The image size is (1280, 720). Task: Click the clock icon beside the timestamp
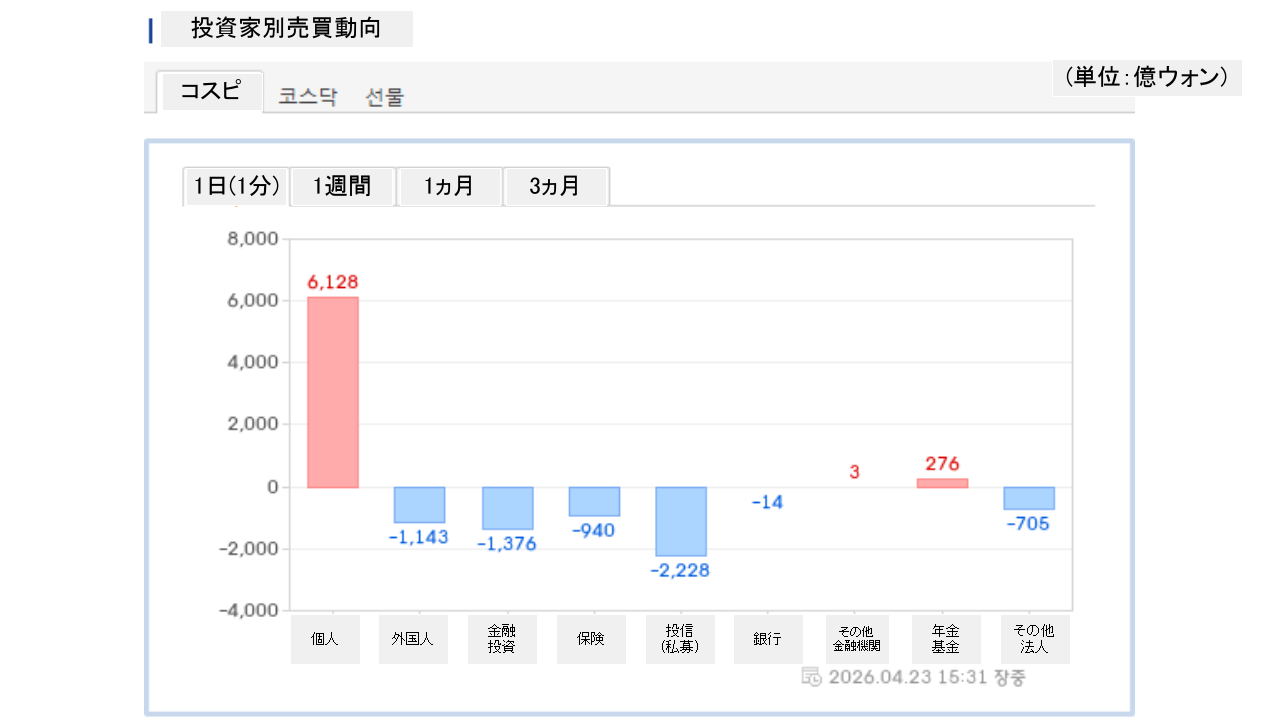tap(812, 677)
